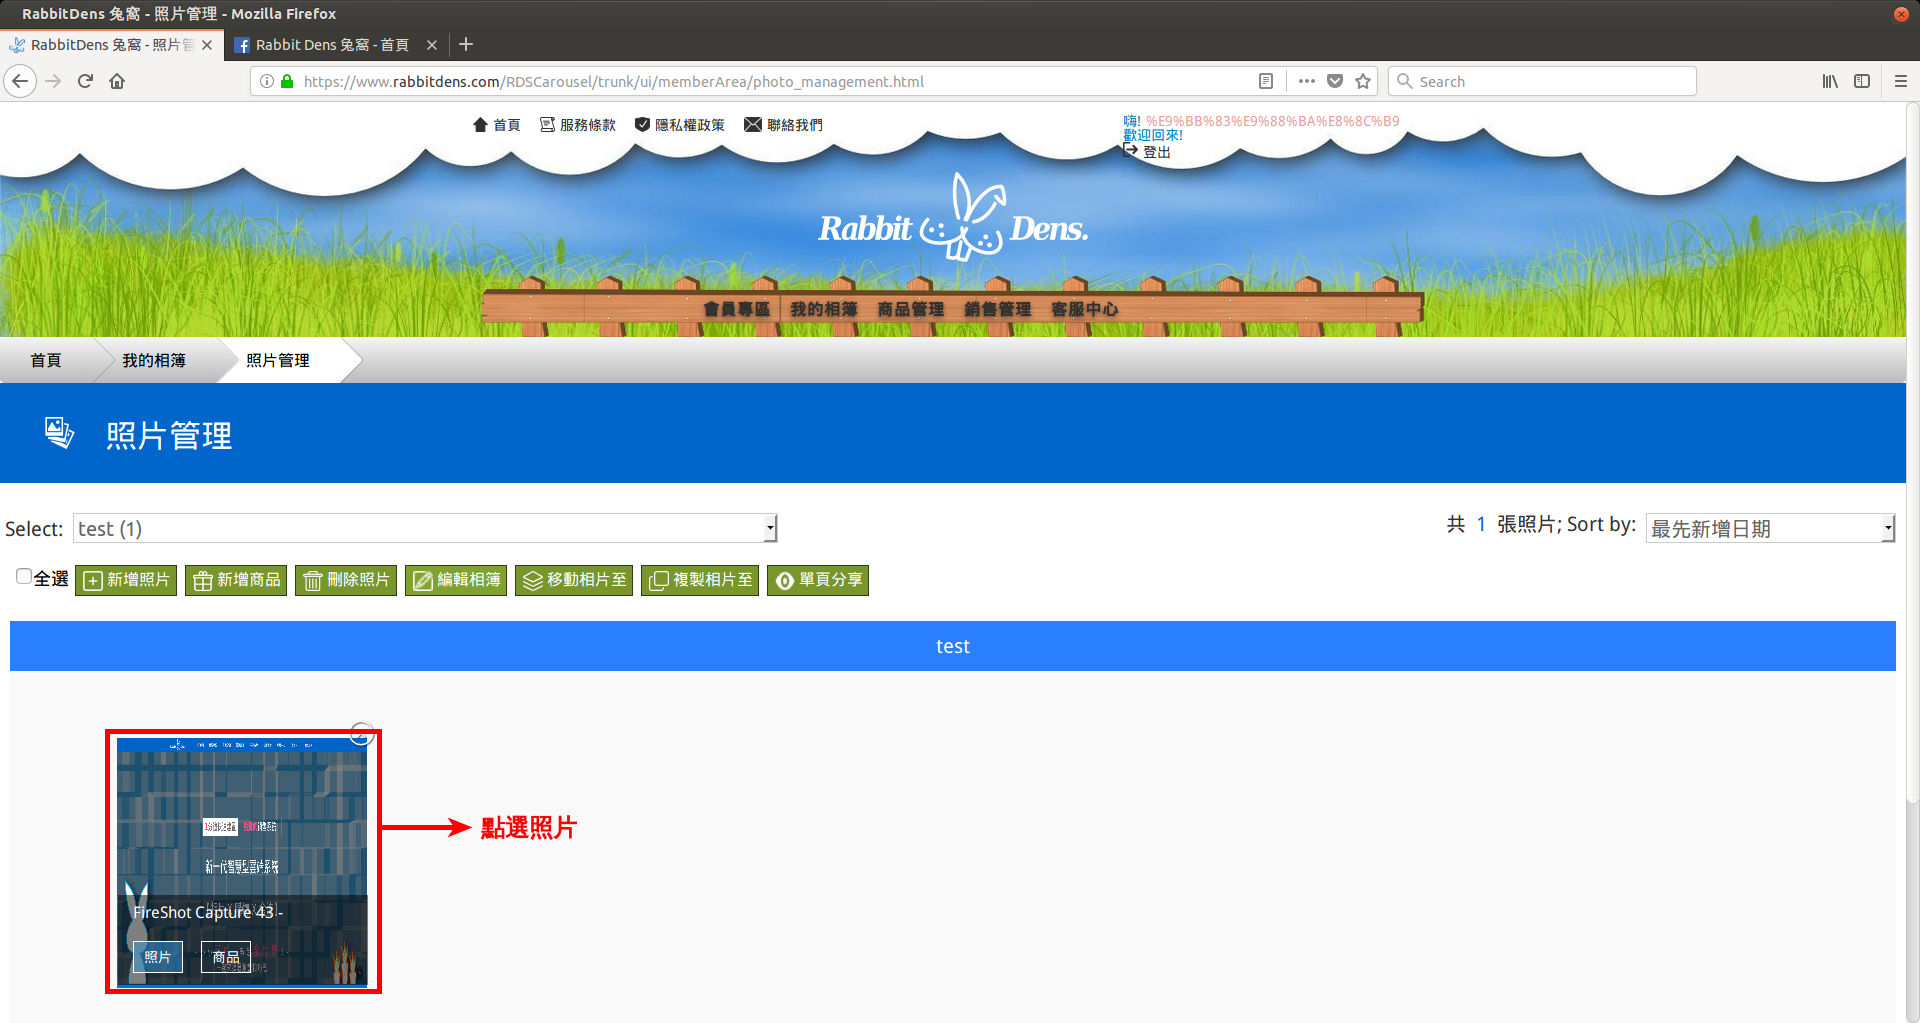Click 複製相片至 copy photos button

coord(700,580)
